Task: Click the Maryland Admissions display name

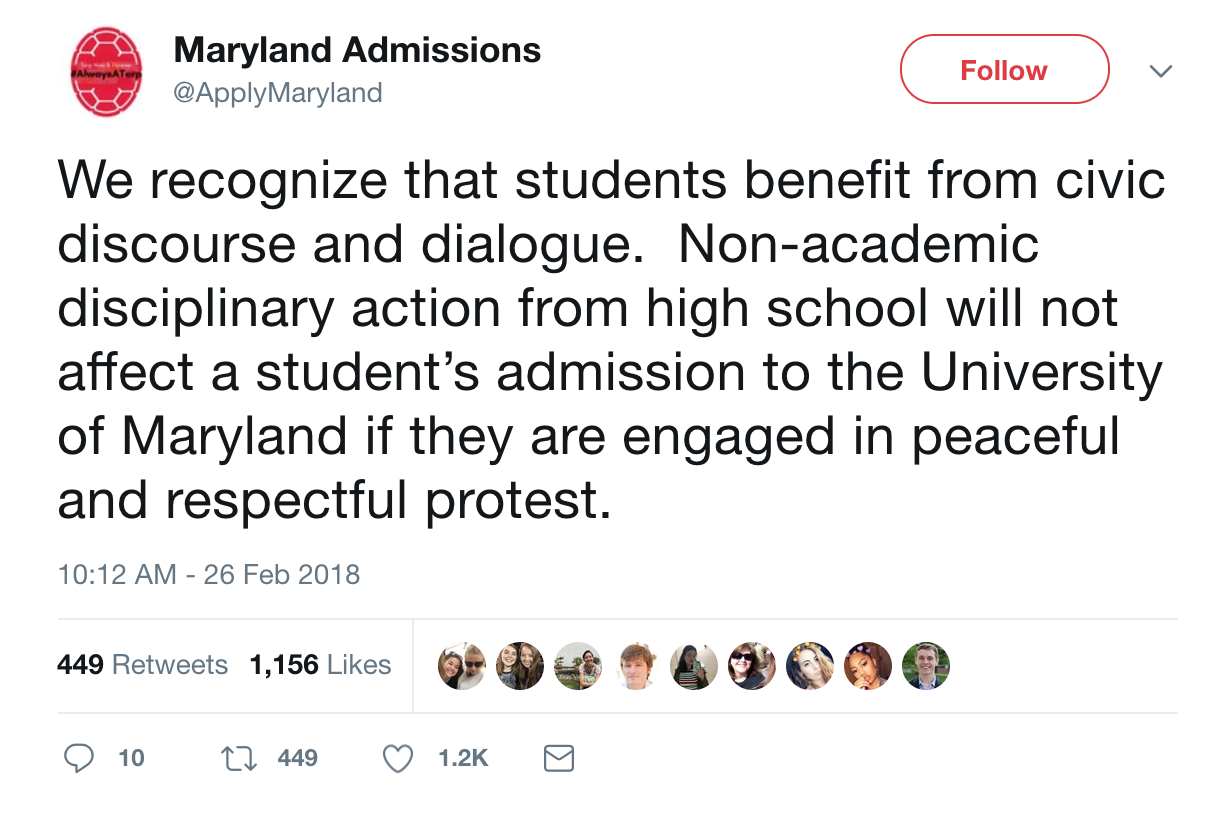Action: click(x=357, y=50)
